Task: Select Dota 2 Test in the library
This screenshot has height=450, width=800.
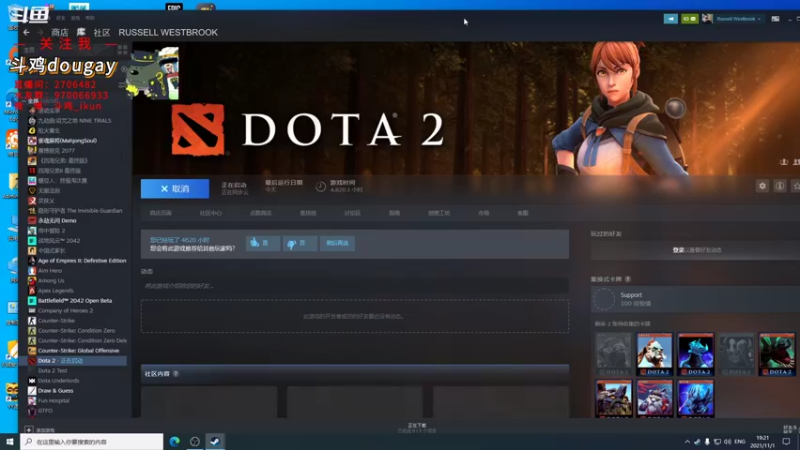Action: pyautogui.click(x=53, y=370)
